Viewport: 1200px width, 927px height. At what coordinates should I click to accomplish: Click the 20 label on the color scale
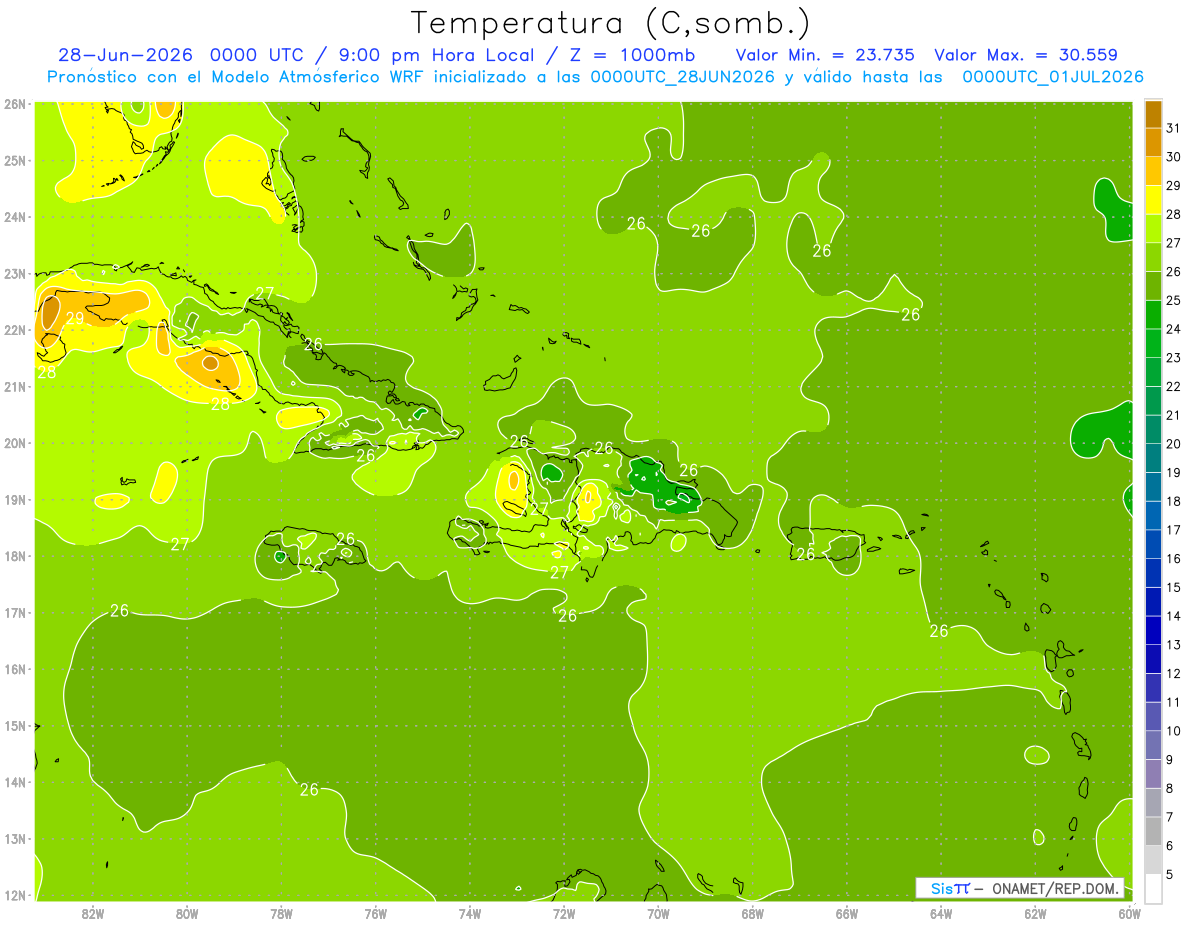(x=1173, y=444)
